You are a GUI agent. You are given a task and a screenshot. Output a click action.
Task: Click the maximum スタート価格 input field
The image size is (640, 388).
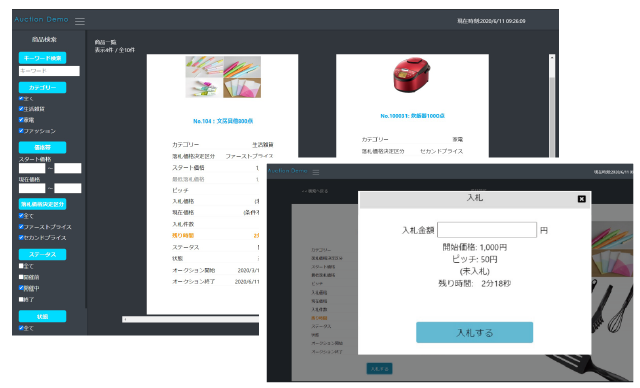(x=68, y=168)
